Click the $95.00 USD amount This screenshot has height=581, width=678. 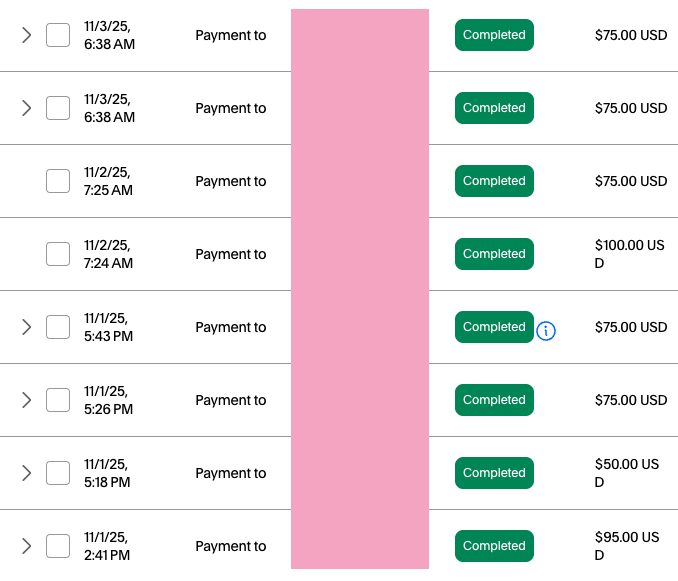628,546
